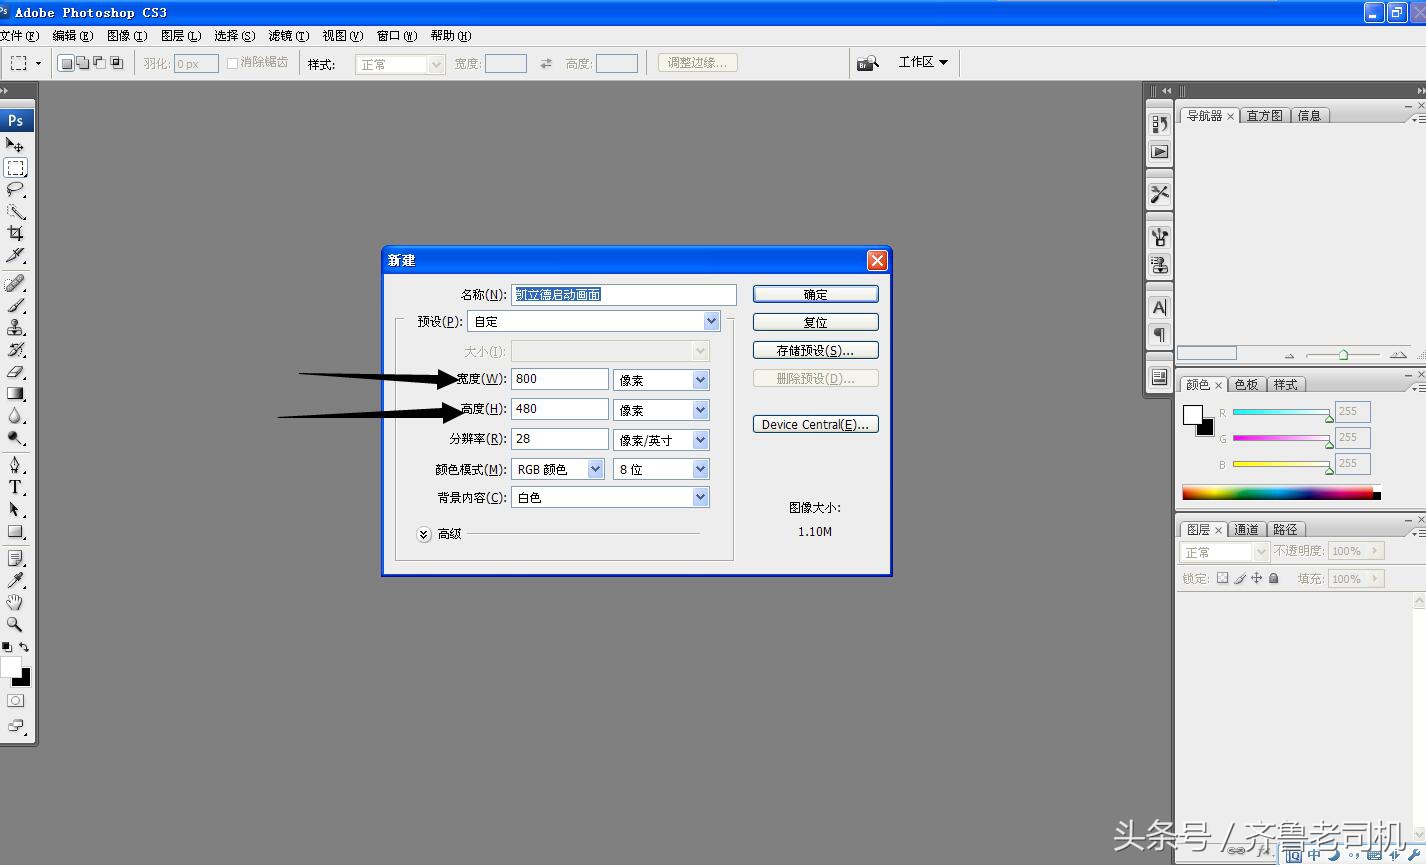Expand the Advanced section in New dialog

(x=424, y=534)
